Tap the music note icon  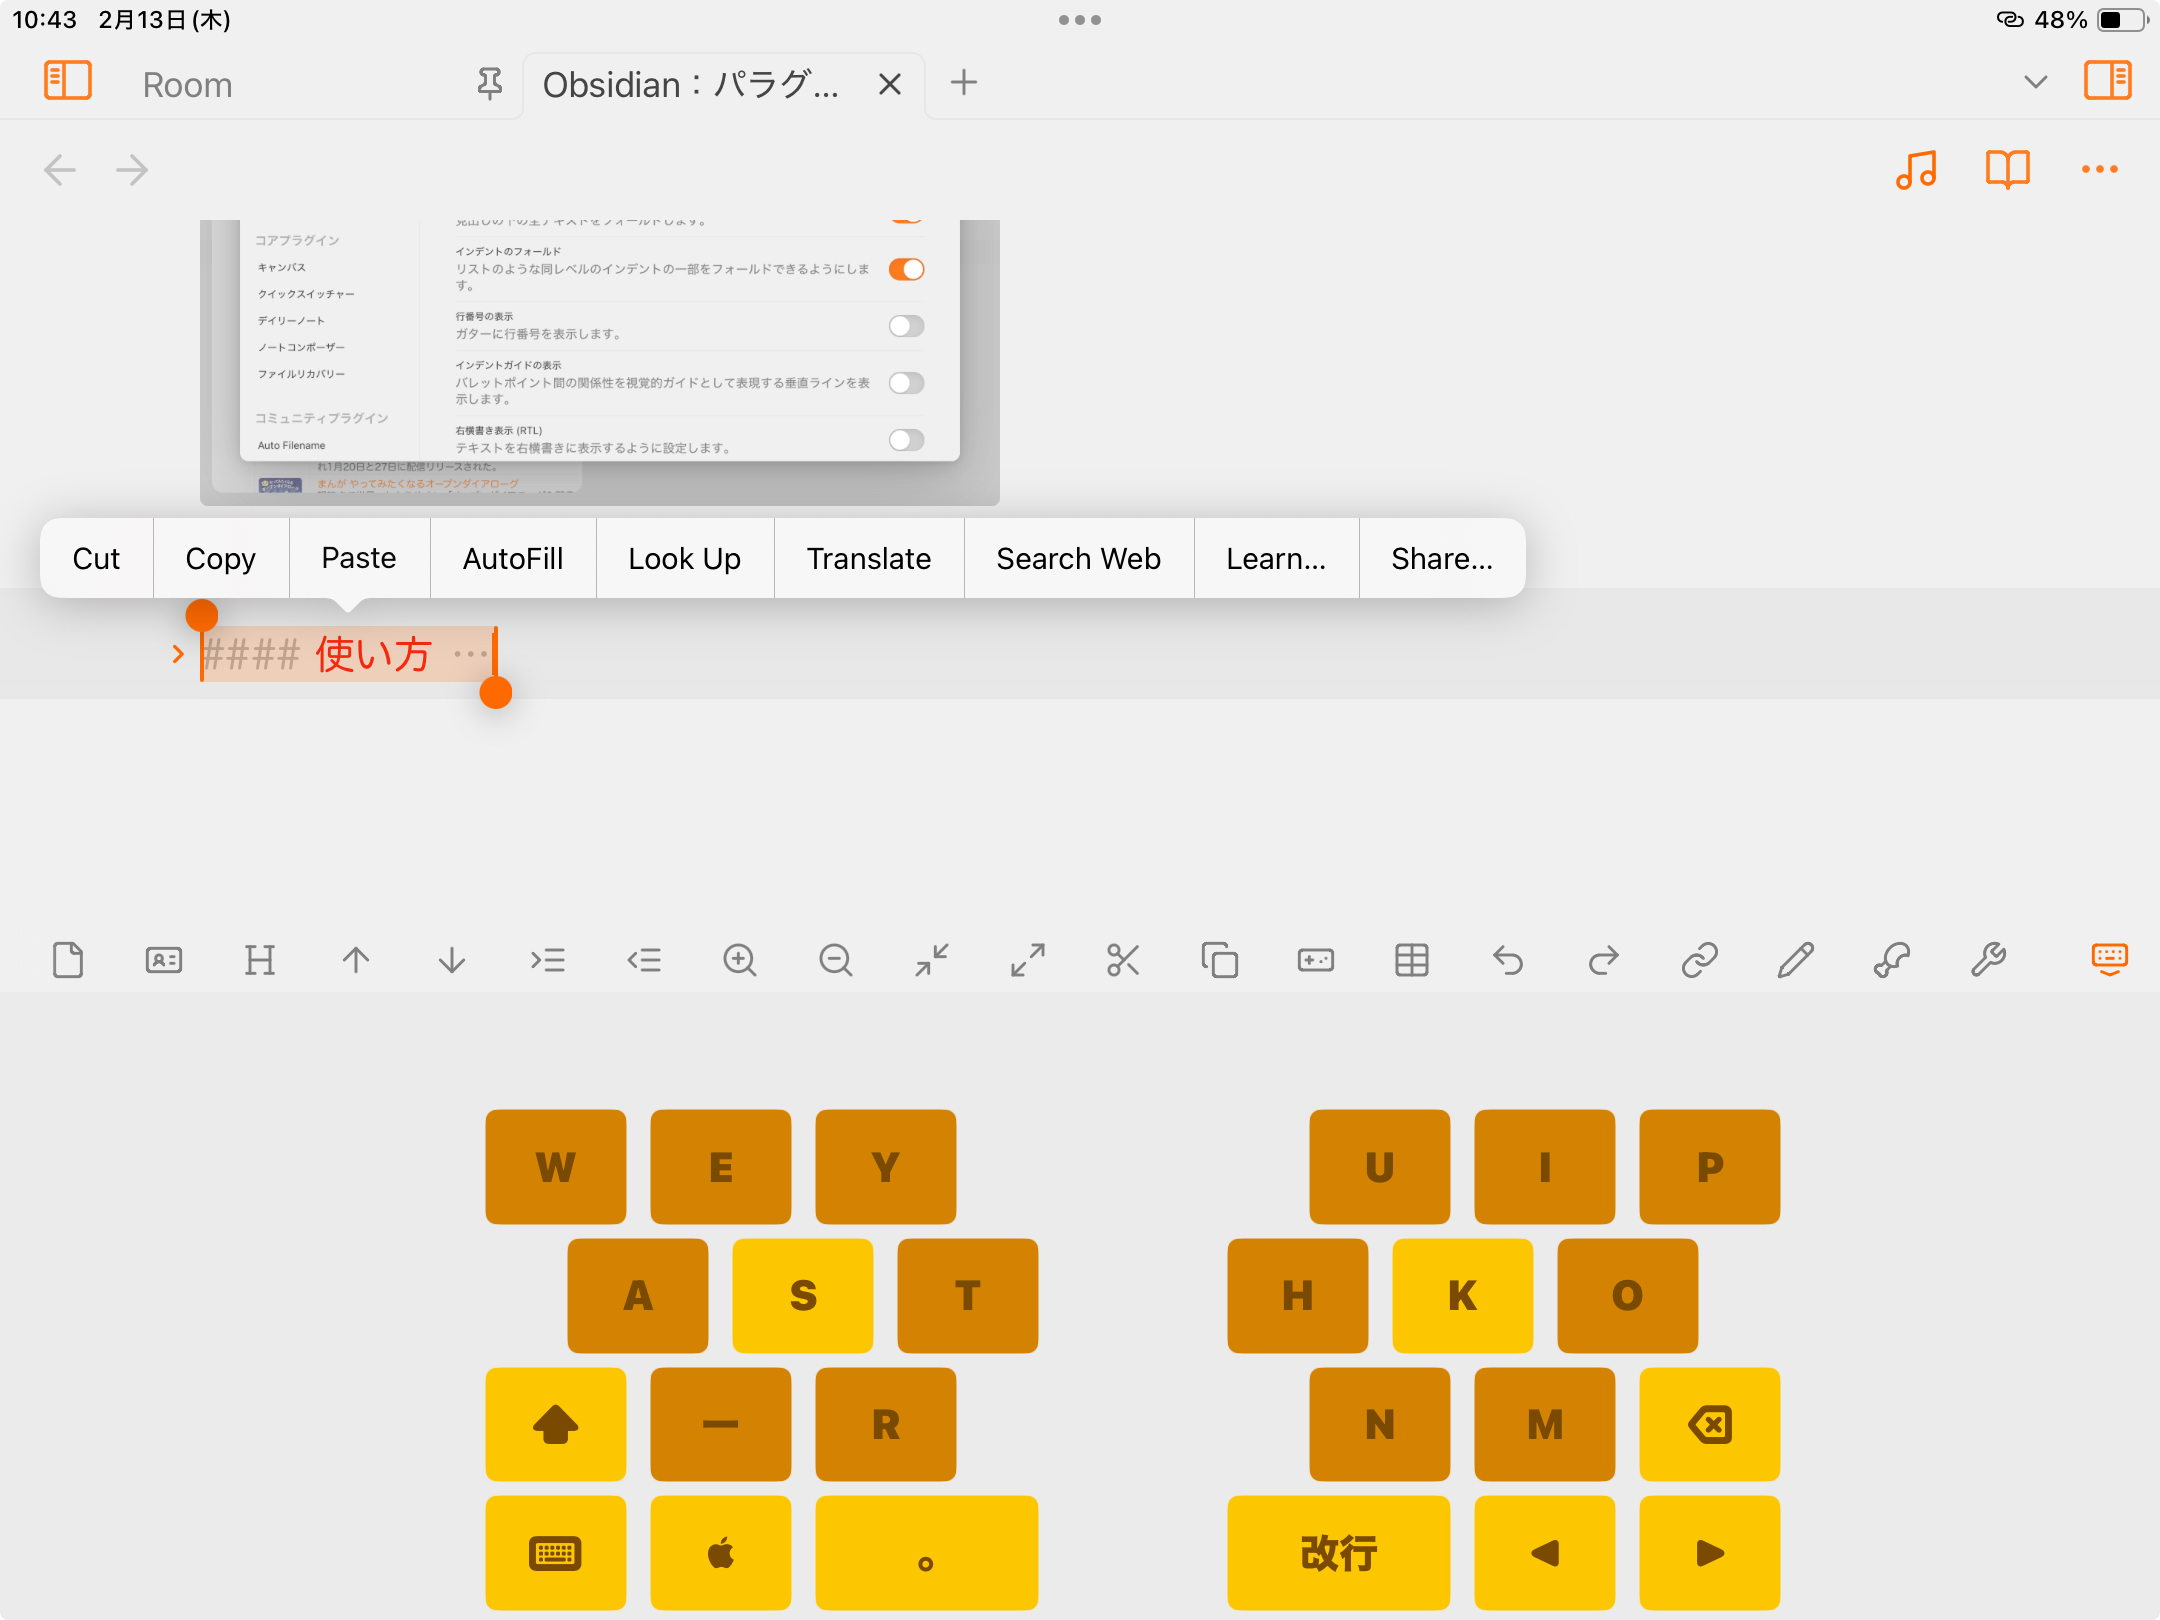tap(1915, 170)
